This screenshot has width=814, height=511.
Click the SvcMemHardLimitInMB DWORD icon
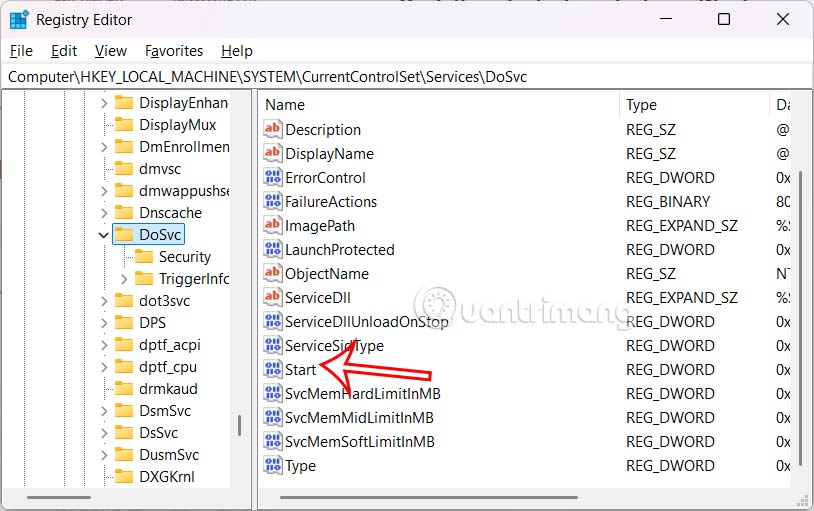point(273,394)
